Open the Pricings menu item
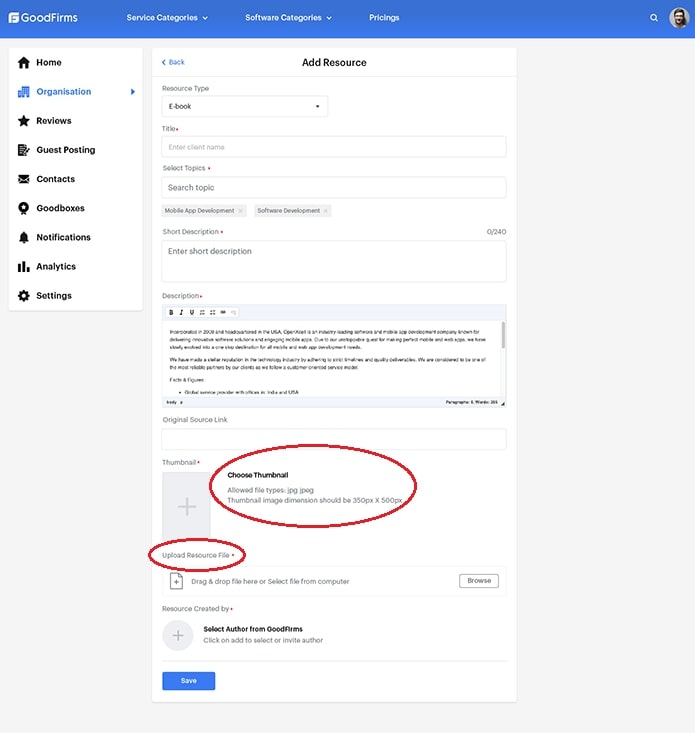Image resolution: width=695 pixels, height=733 pixels. pyautogui.click(x=384, y=18)
